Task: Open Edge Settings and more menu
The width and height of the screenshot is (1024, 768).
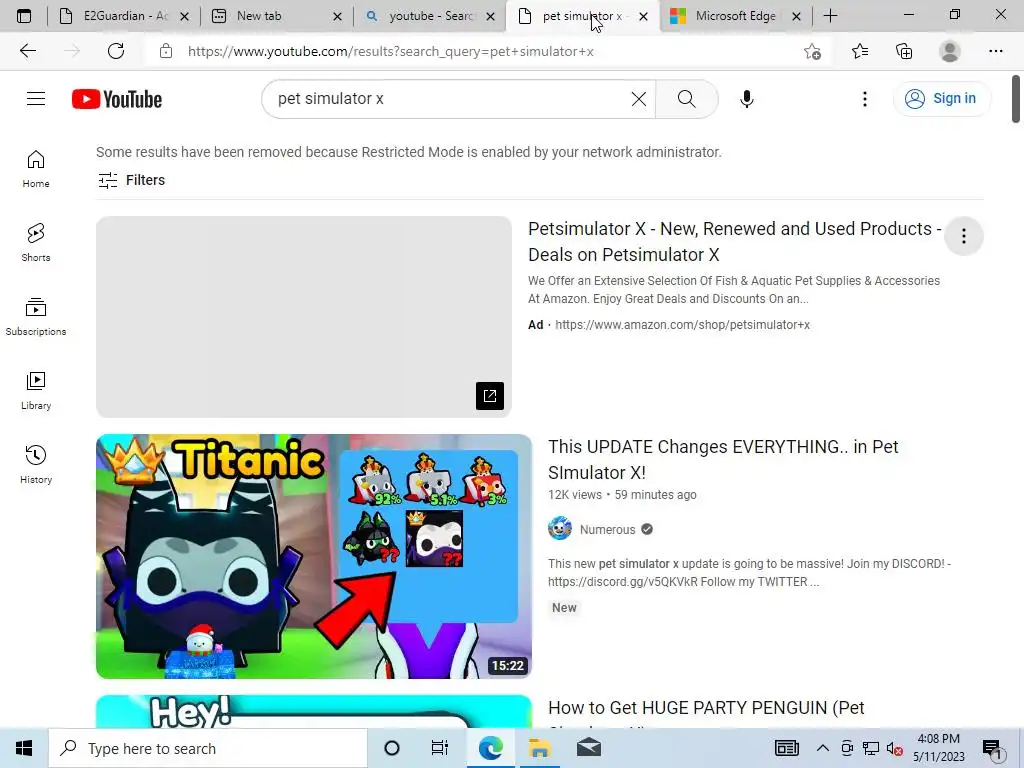Action: click(x=996, y=51)
